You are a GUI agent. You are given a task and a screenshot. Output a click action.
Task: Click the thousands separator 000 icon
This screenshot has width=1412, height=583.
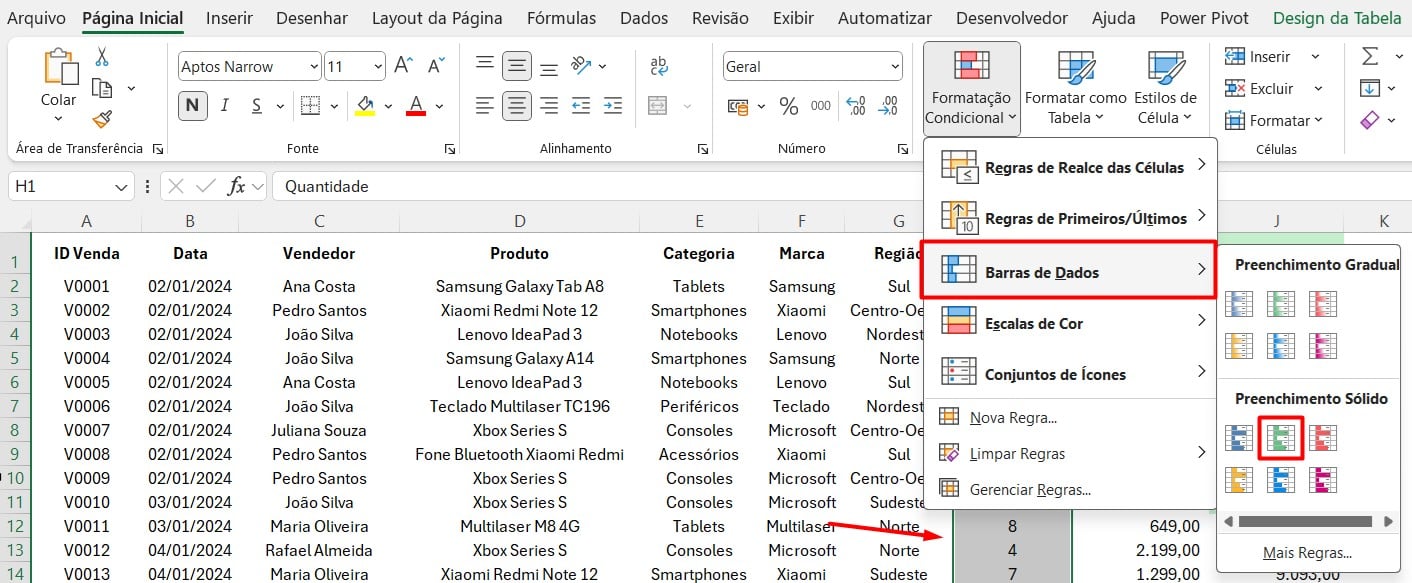821,106
